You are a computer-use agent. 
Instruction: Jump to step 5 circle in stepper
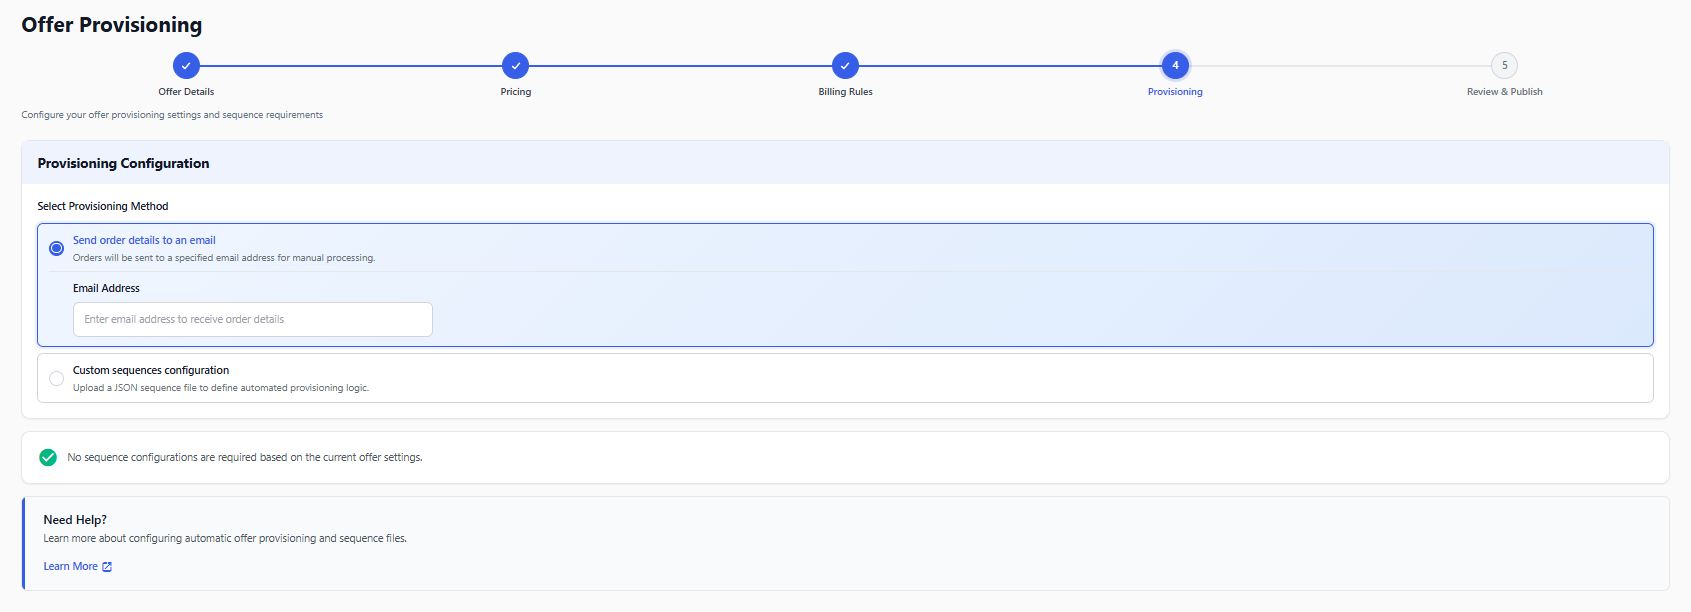[1505, 66]
